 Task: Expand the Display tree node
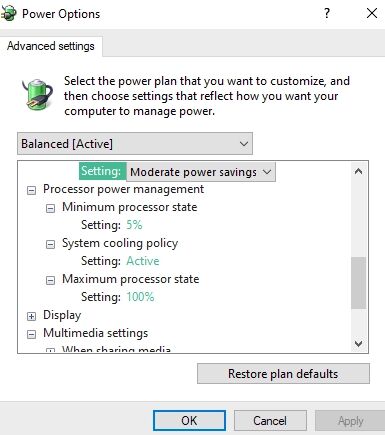point(31,316)
